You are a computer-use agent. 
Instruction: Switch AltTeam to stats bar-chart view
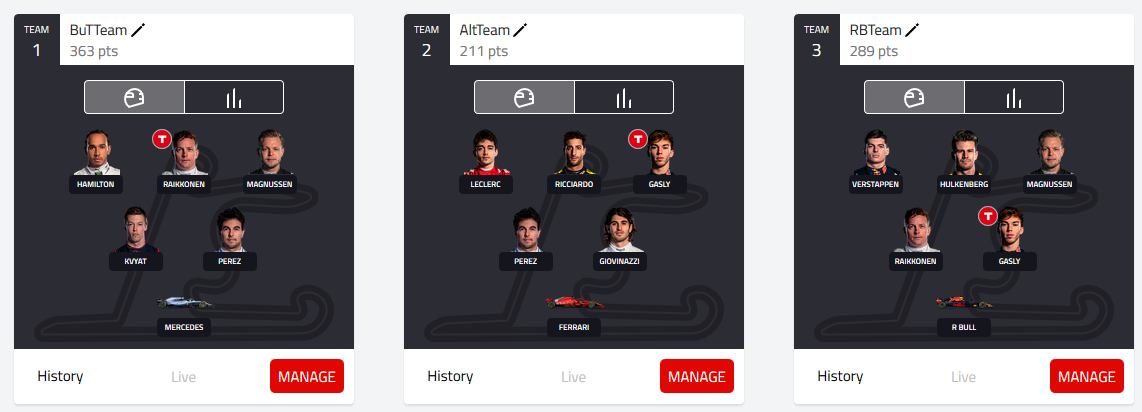[x=623, y=98]
